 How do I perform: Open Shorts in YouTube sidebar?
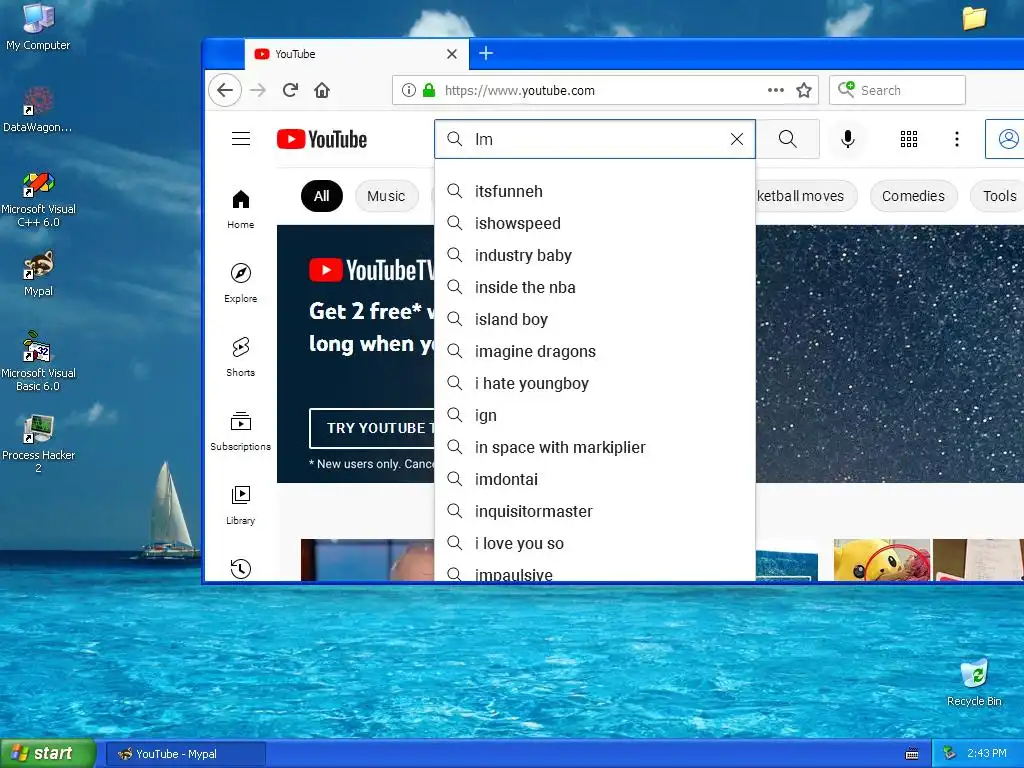[241, 357]
